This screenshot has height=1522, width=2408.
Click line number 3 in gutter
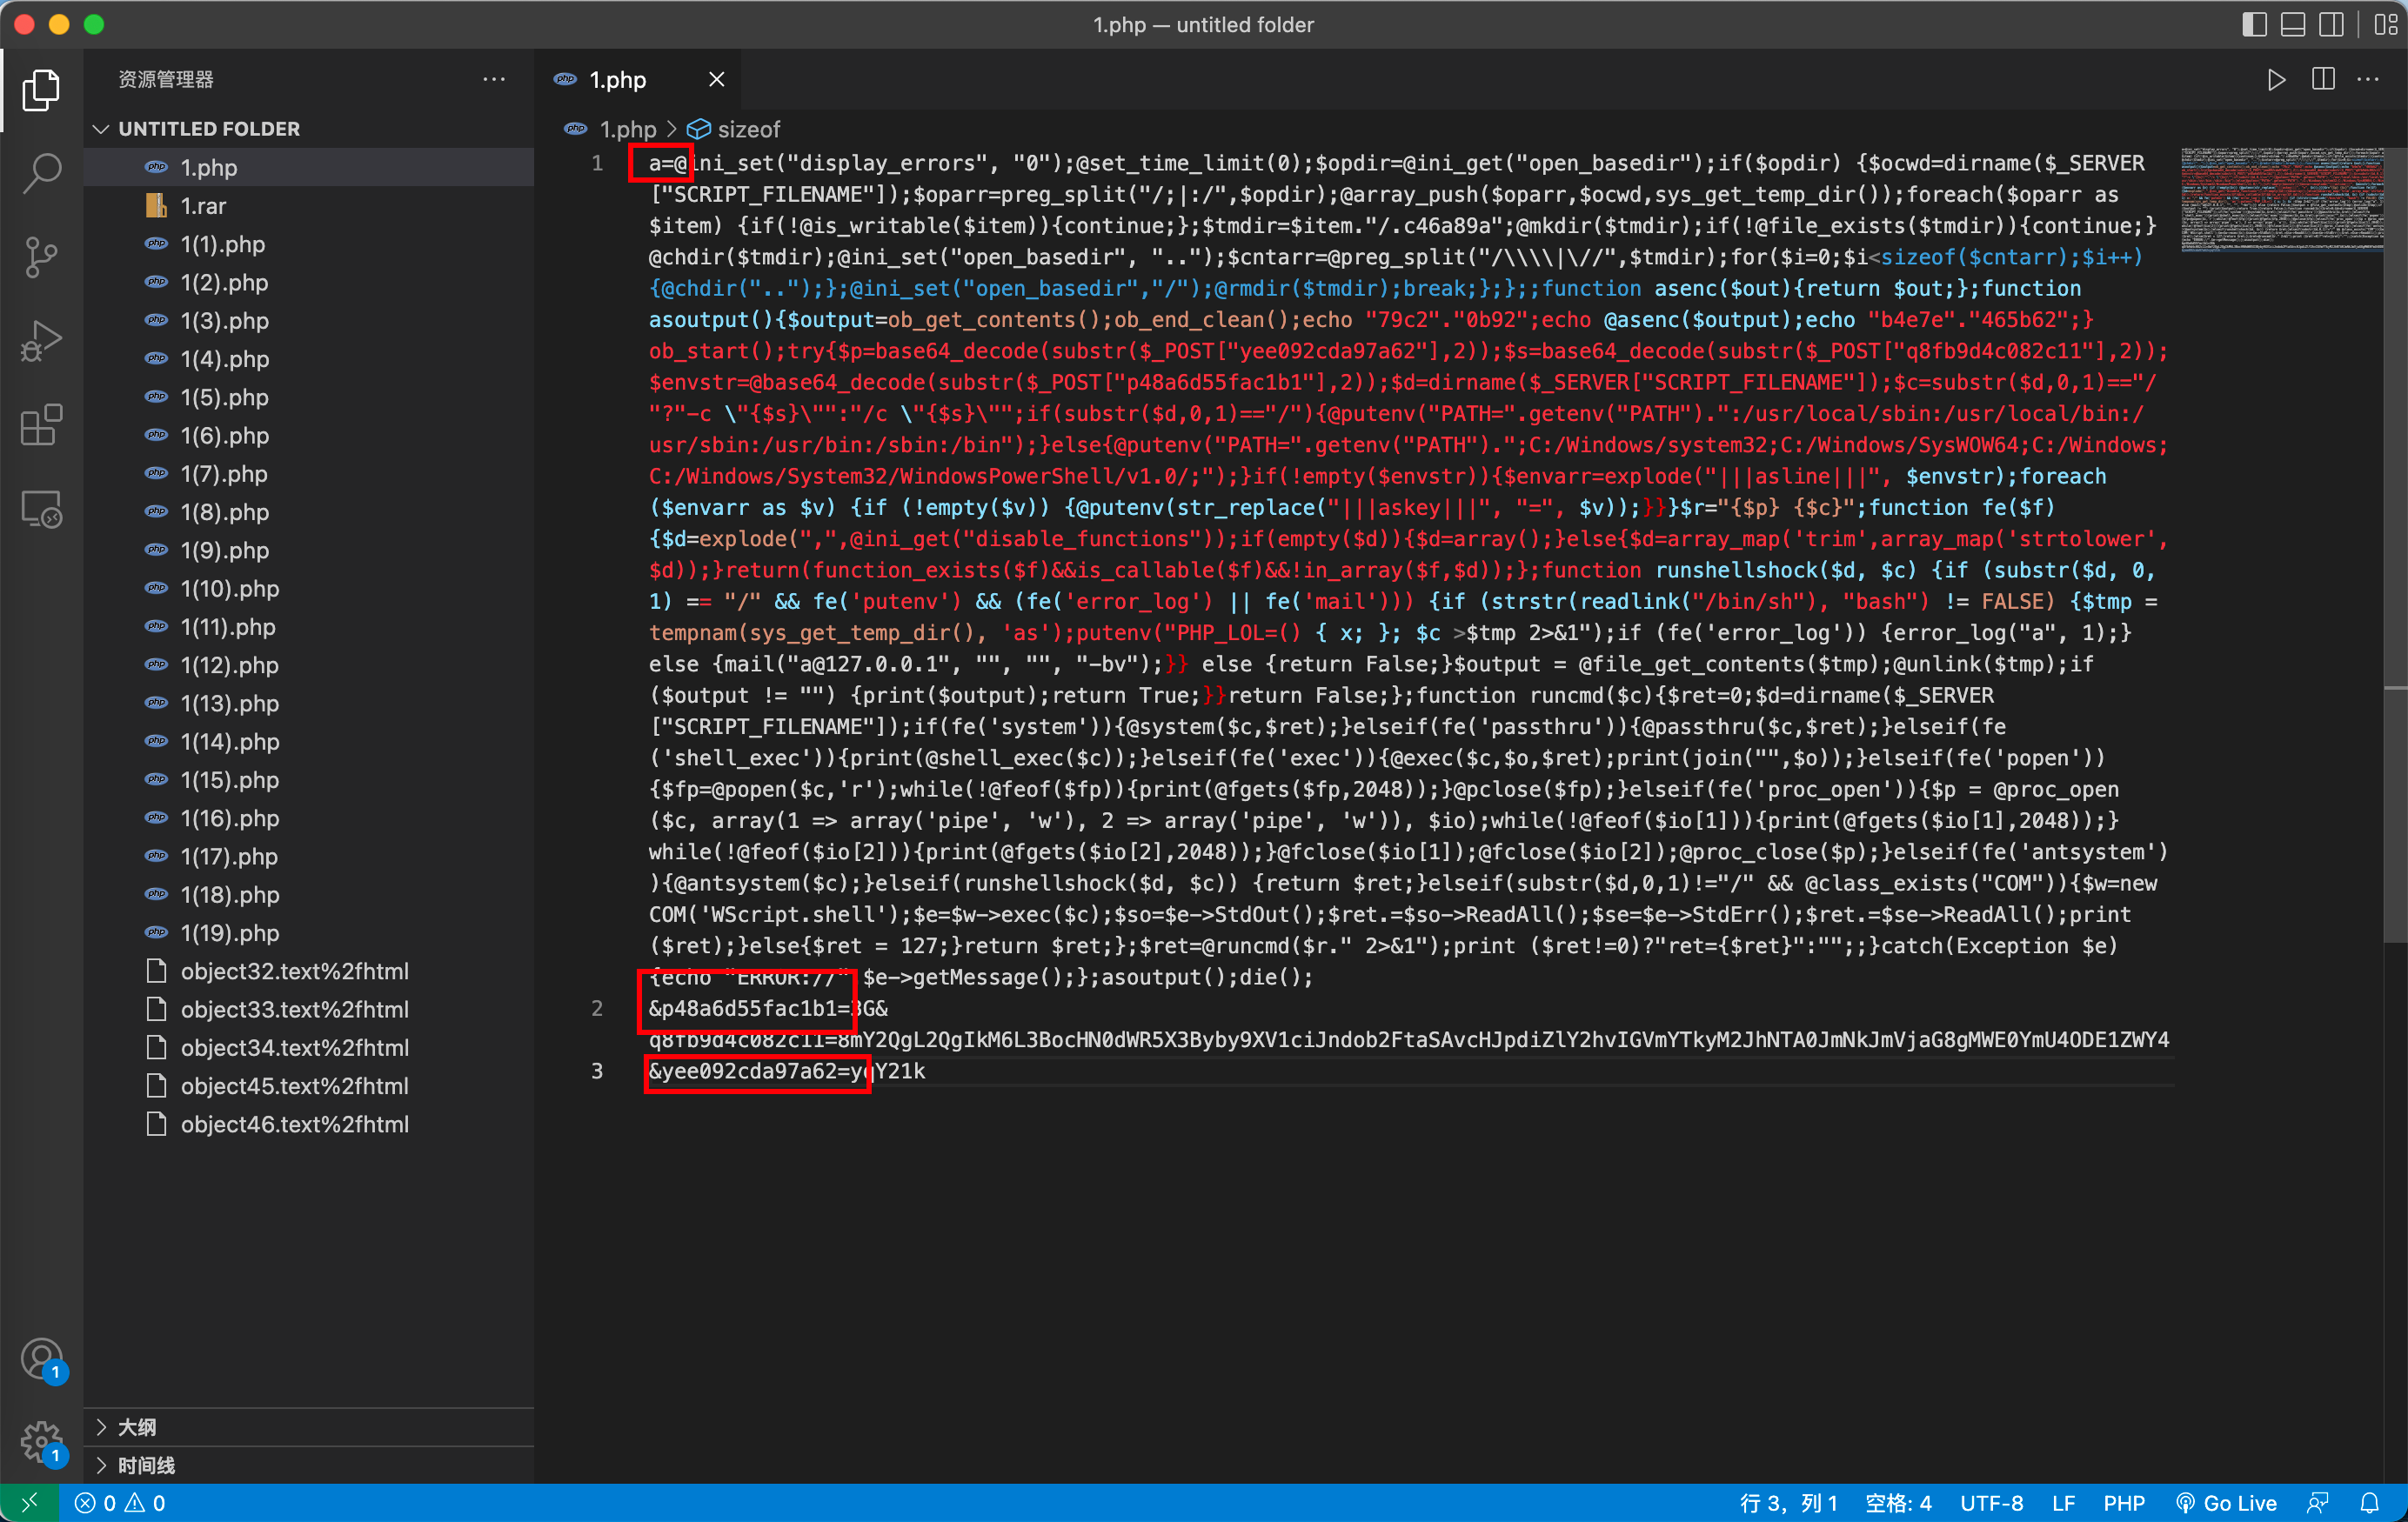click(x=597, y=1071)
